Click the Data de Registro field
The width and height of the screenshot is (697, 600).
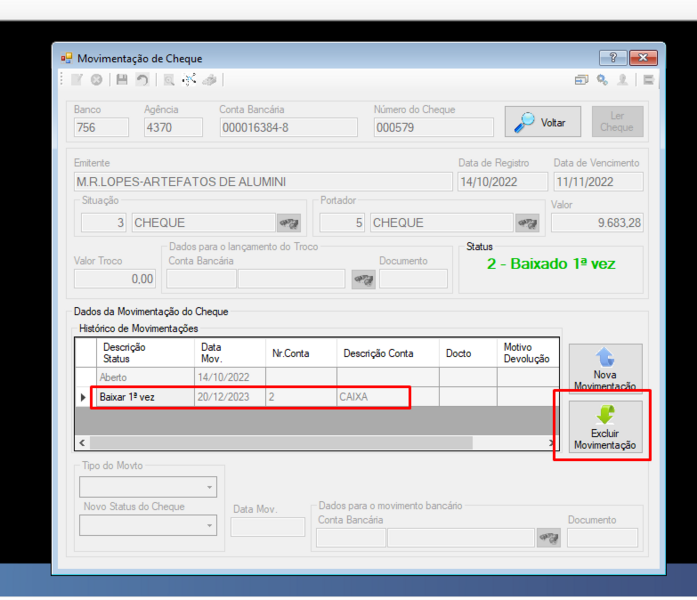pyautogui.click(x=502, y=182)
